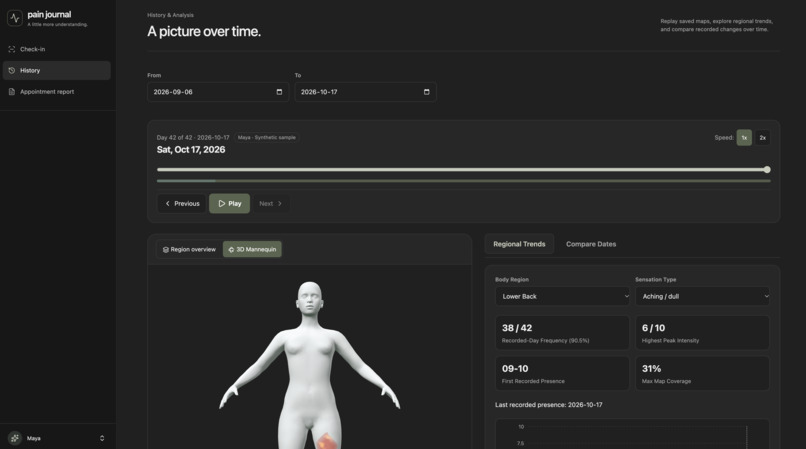Edit the From date field 2026-09-06
806x449 pixels.
click(x=218, y=92)
